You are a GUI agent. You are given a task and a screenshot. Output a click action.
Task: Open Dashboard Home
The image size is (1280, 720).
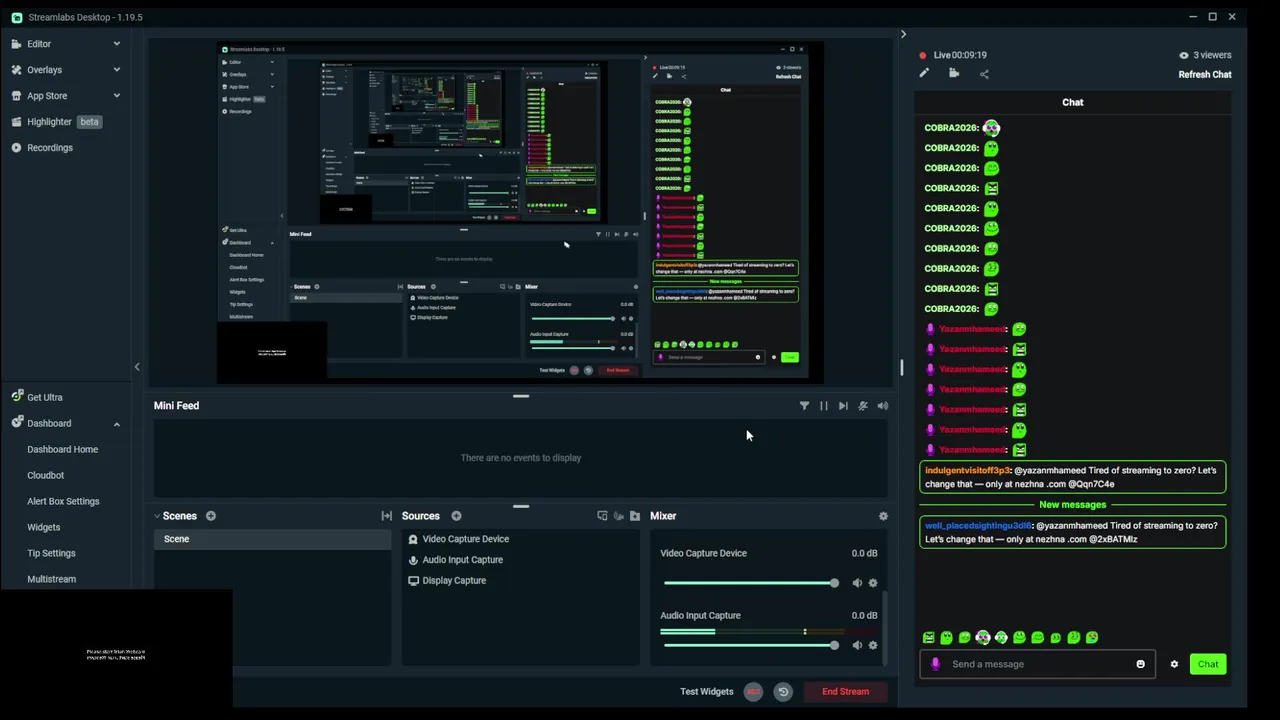[62, 450]
